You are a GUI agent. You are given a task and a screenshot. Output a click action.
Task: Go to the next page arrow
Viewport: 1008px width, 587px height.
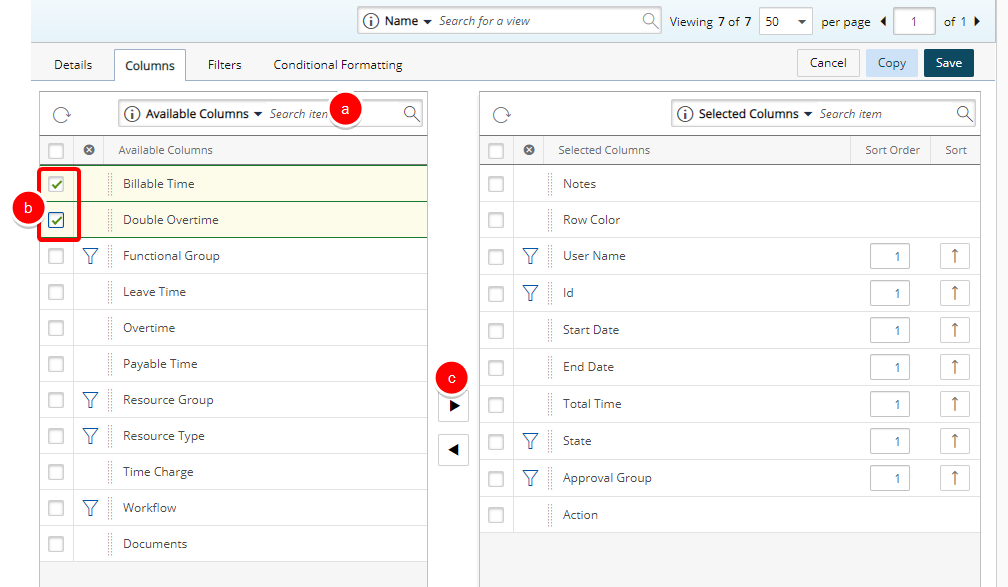(x=977, y=21)
